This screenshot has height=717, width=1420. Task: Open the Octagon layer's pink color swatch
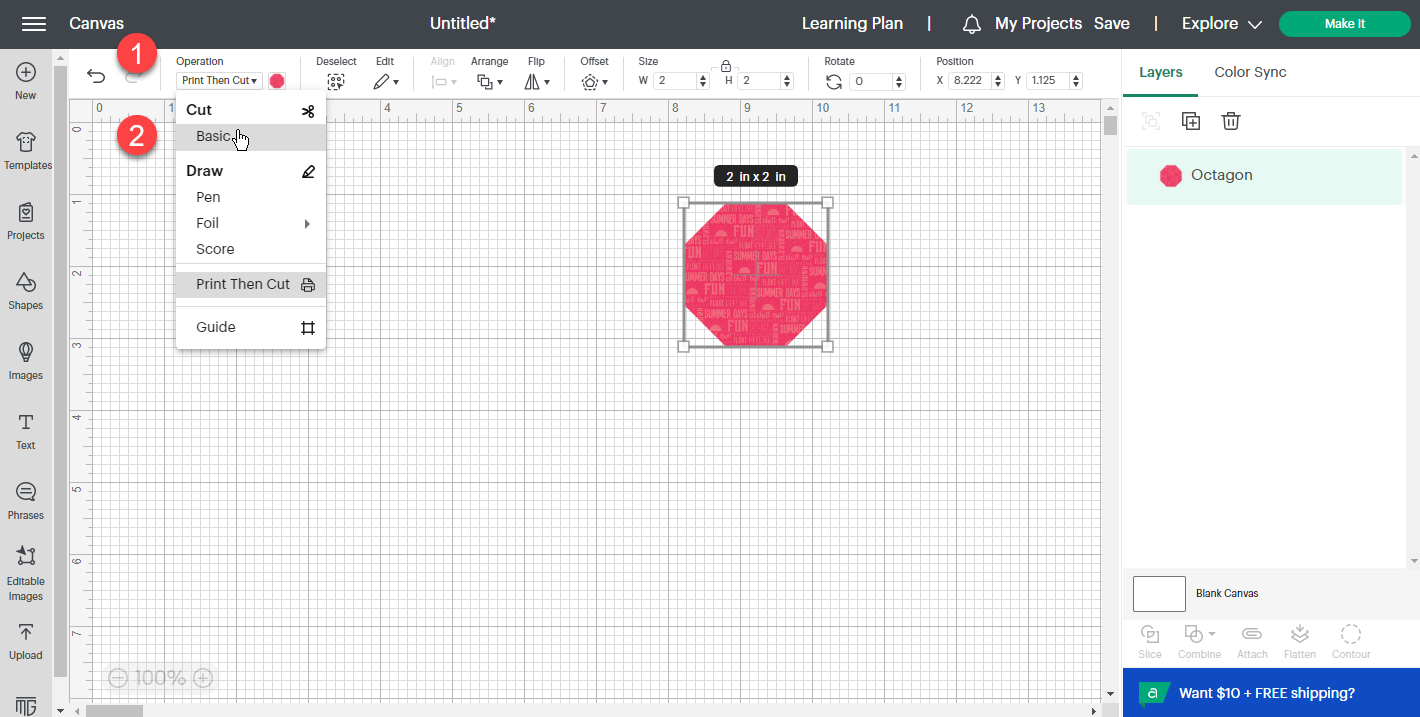pyautogui.click(x=1170, y=175)
